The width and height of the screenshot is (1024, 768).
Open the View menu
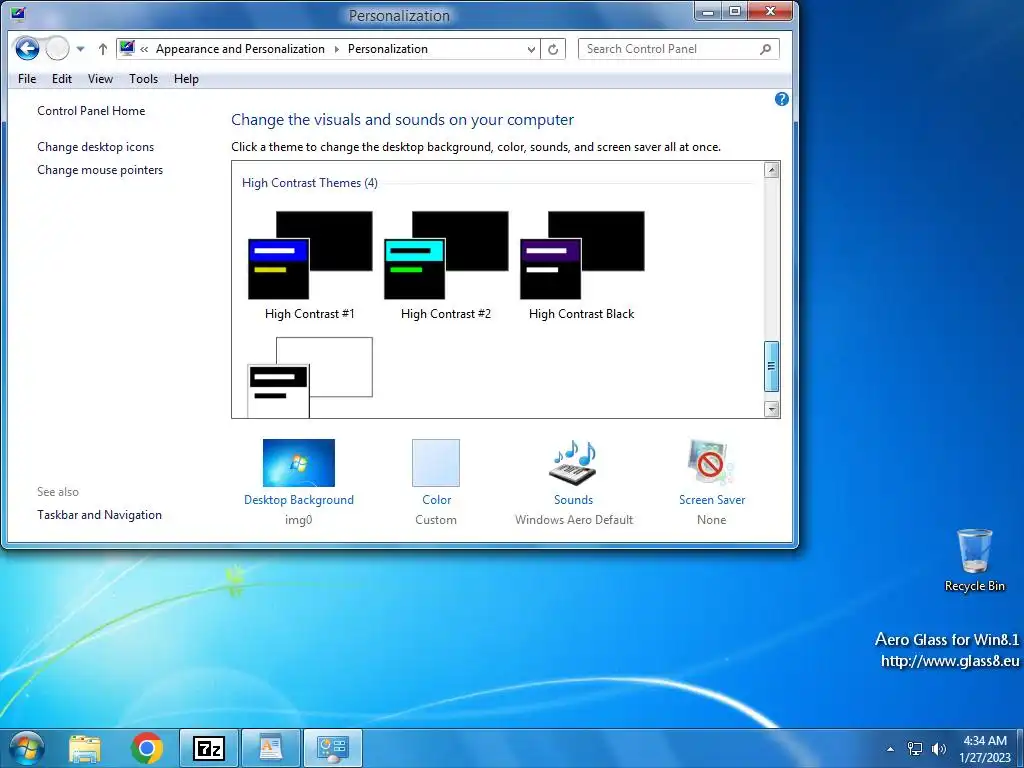(x=100, y=79)
